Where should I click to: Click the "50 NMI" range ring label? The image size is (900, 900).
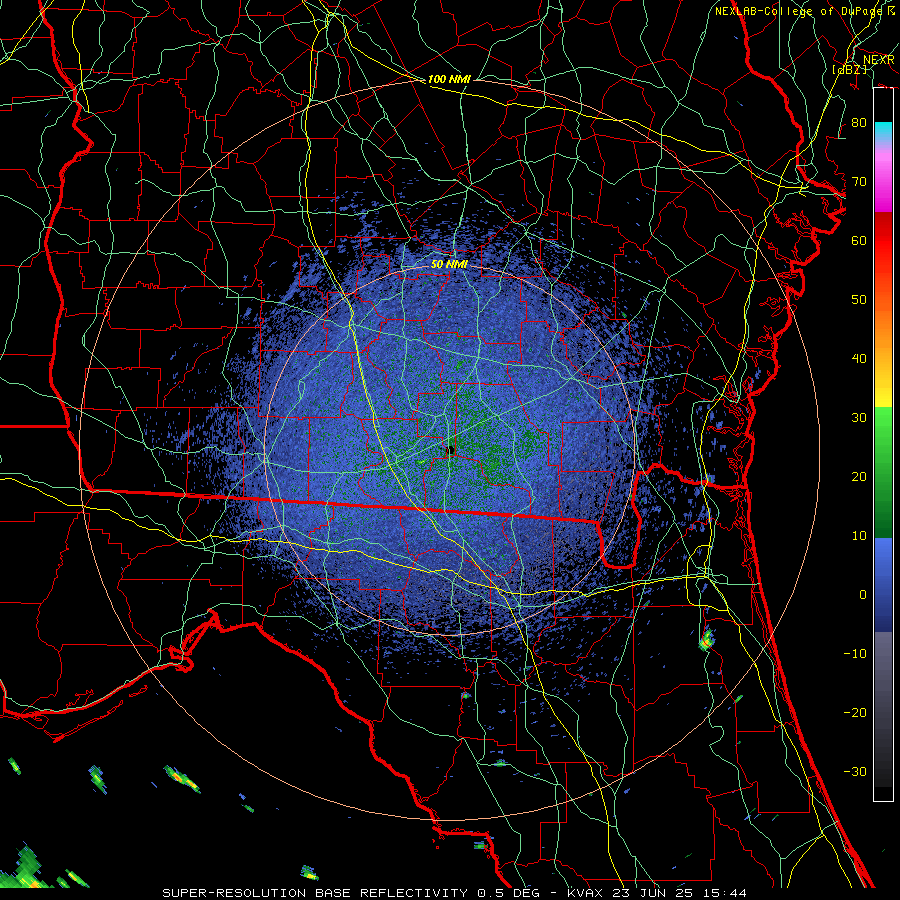click(449, 264)
